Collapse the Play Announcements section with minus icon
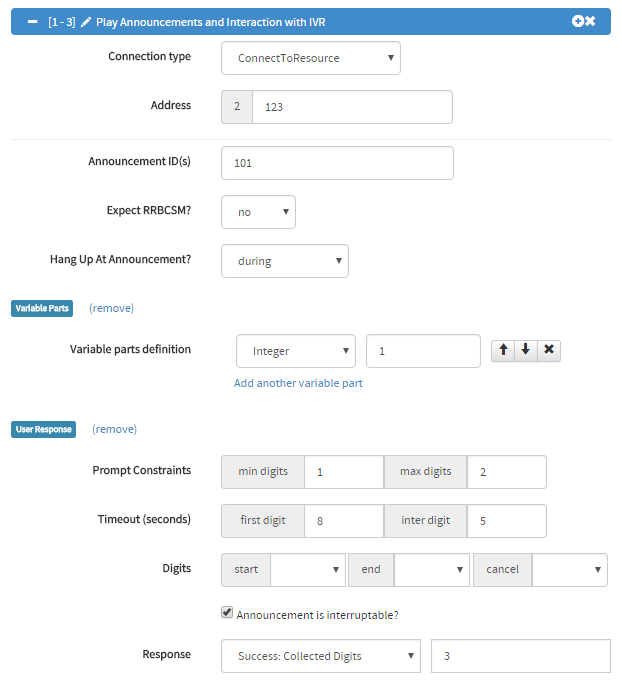Viewport: 622px width, 681px height. (33, 21)
